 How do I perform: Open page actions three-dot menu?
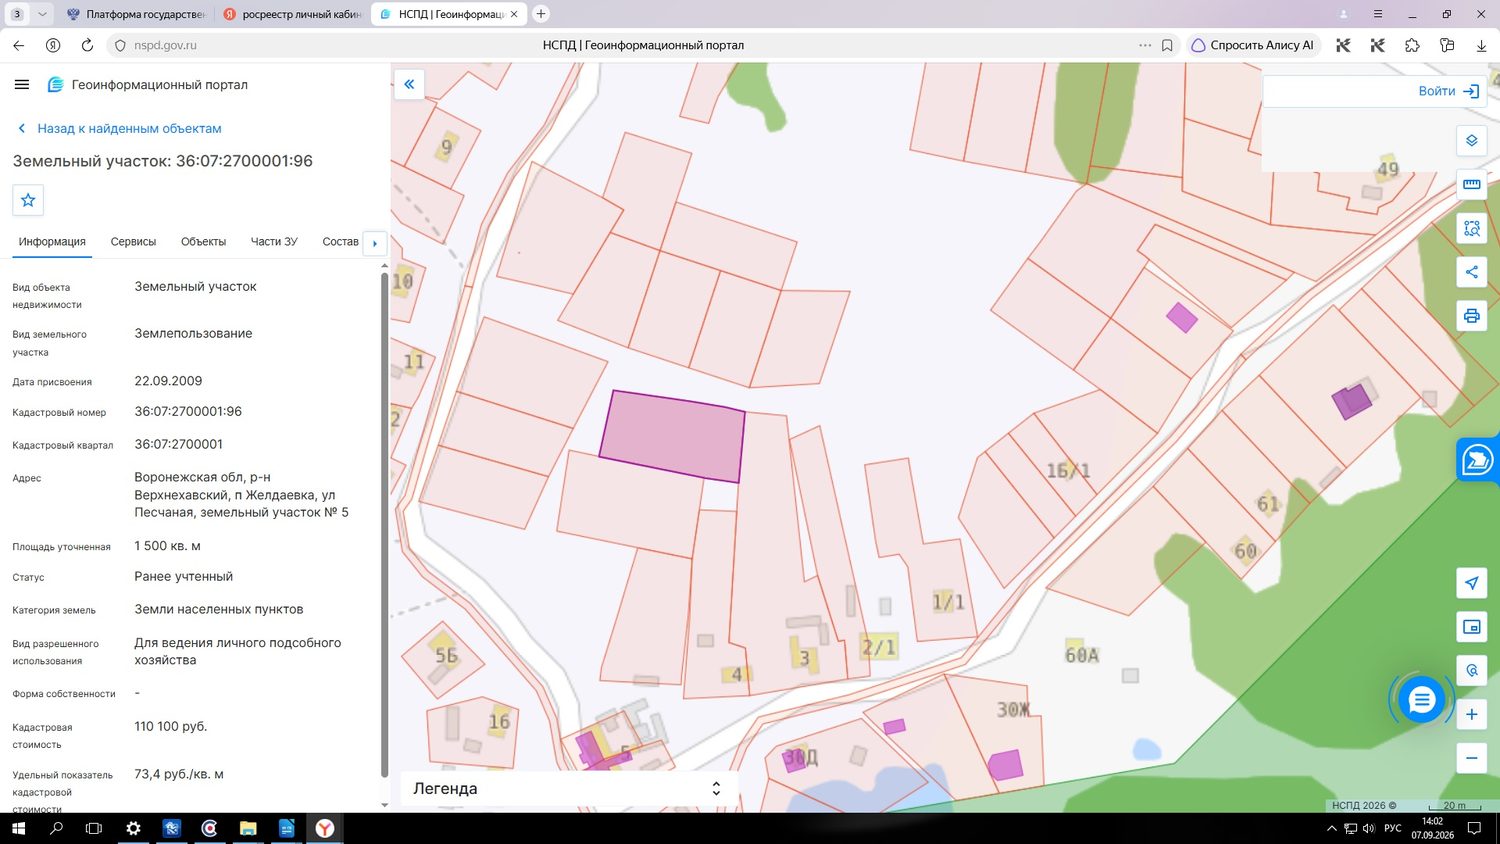coord(1145,45)
